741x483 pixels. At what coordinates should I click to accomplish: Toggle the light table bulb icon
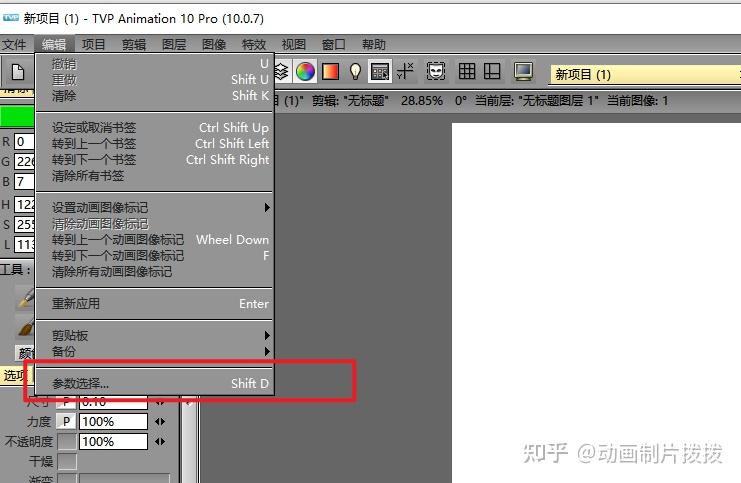[x=355, y=72]
